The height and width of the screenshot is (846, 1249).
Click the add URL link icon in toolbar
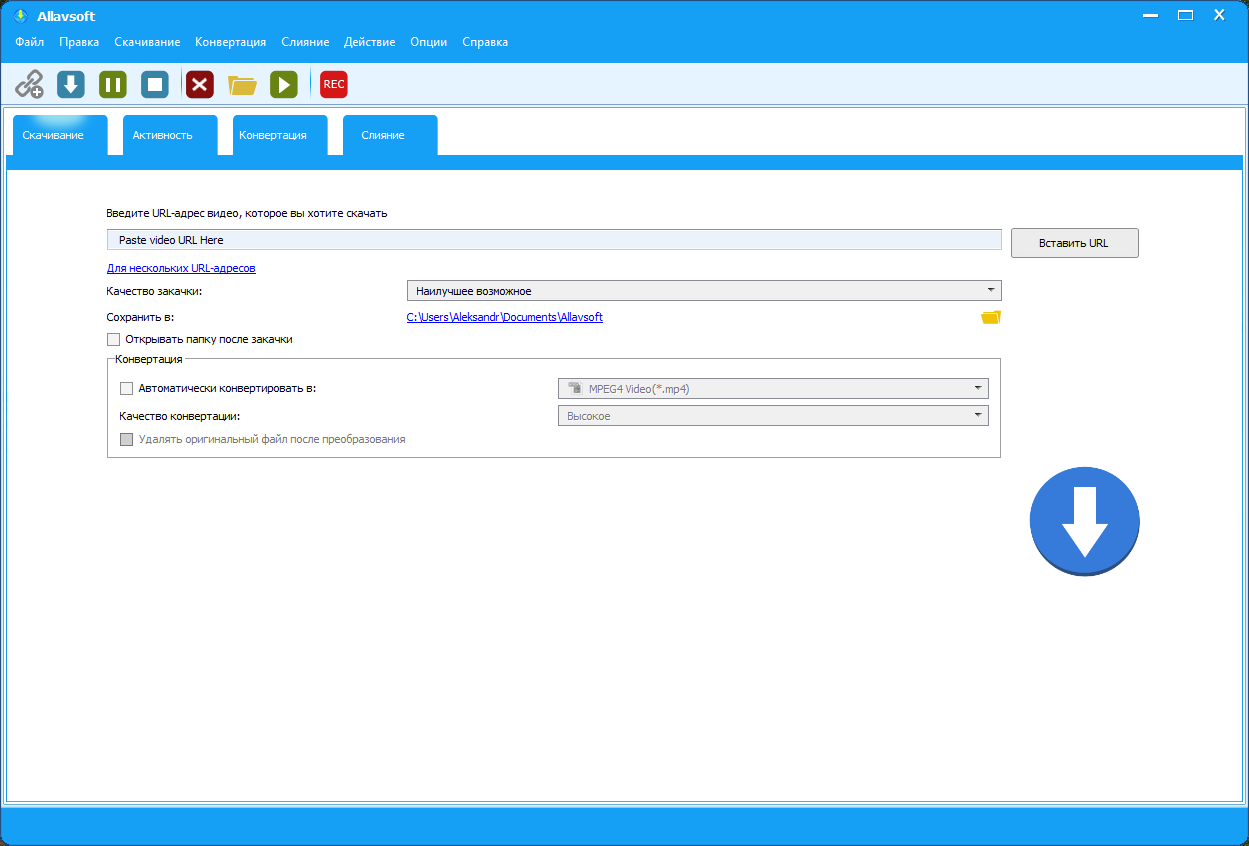pos(29,84)
